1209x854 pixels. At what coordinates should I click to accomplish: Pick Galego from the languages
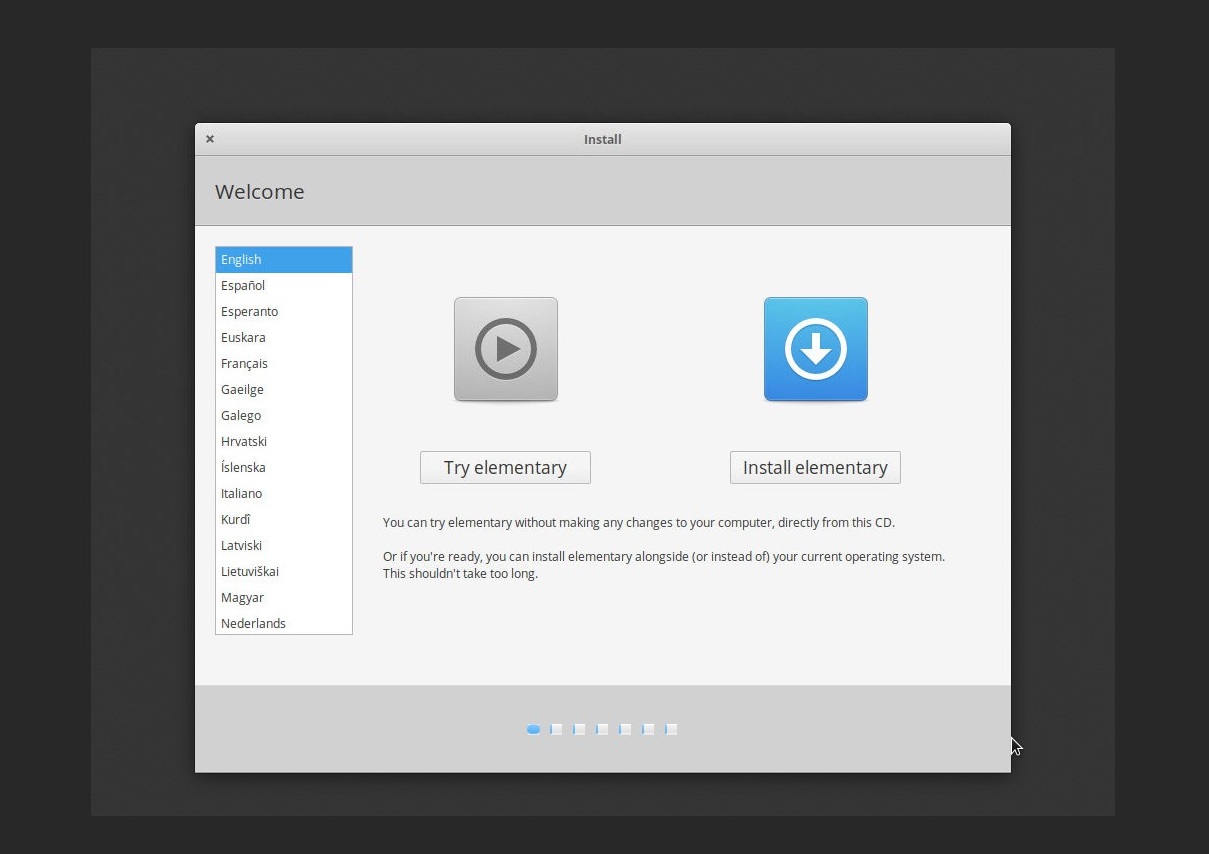[x=284, y=416]
